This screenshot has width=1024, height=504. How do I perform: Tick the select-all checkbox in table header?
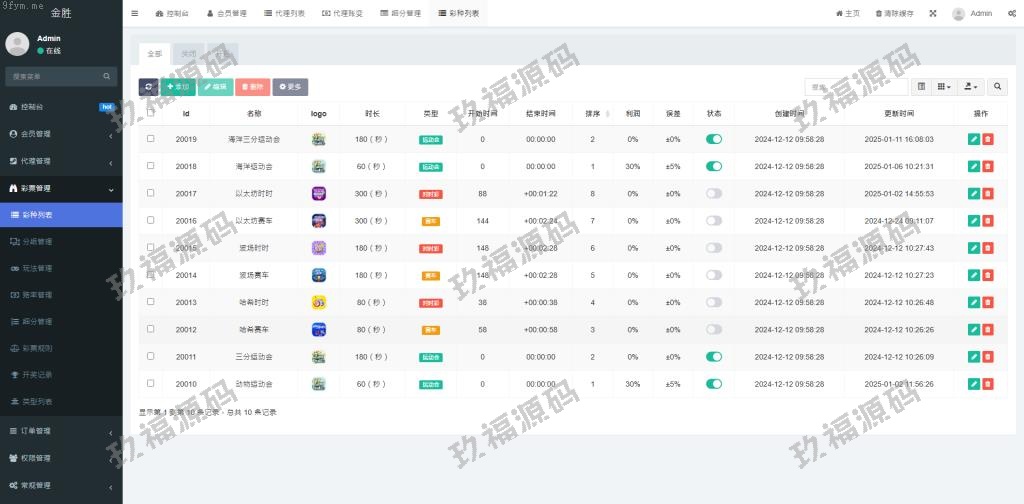coord(151,113)
